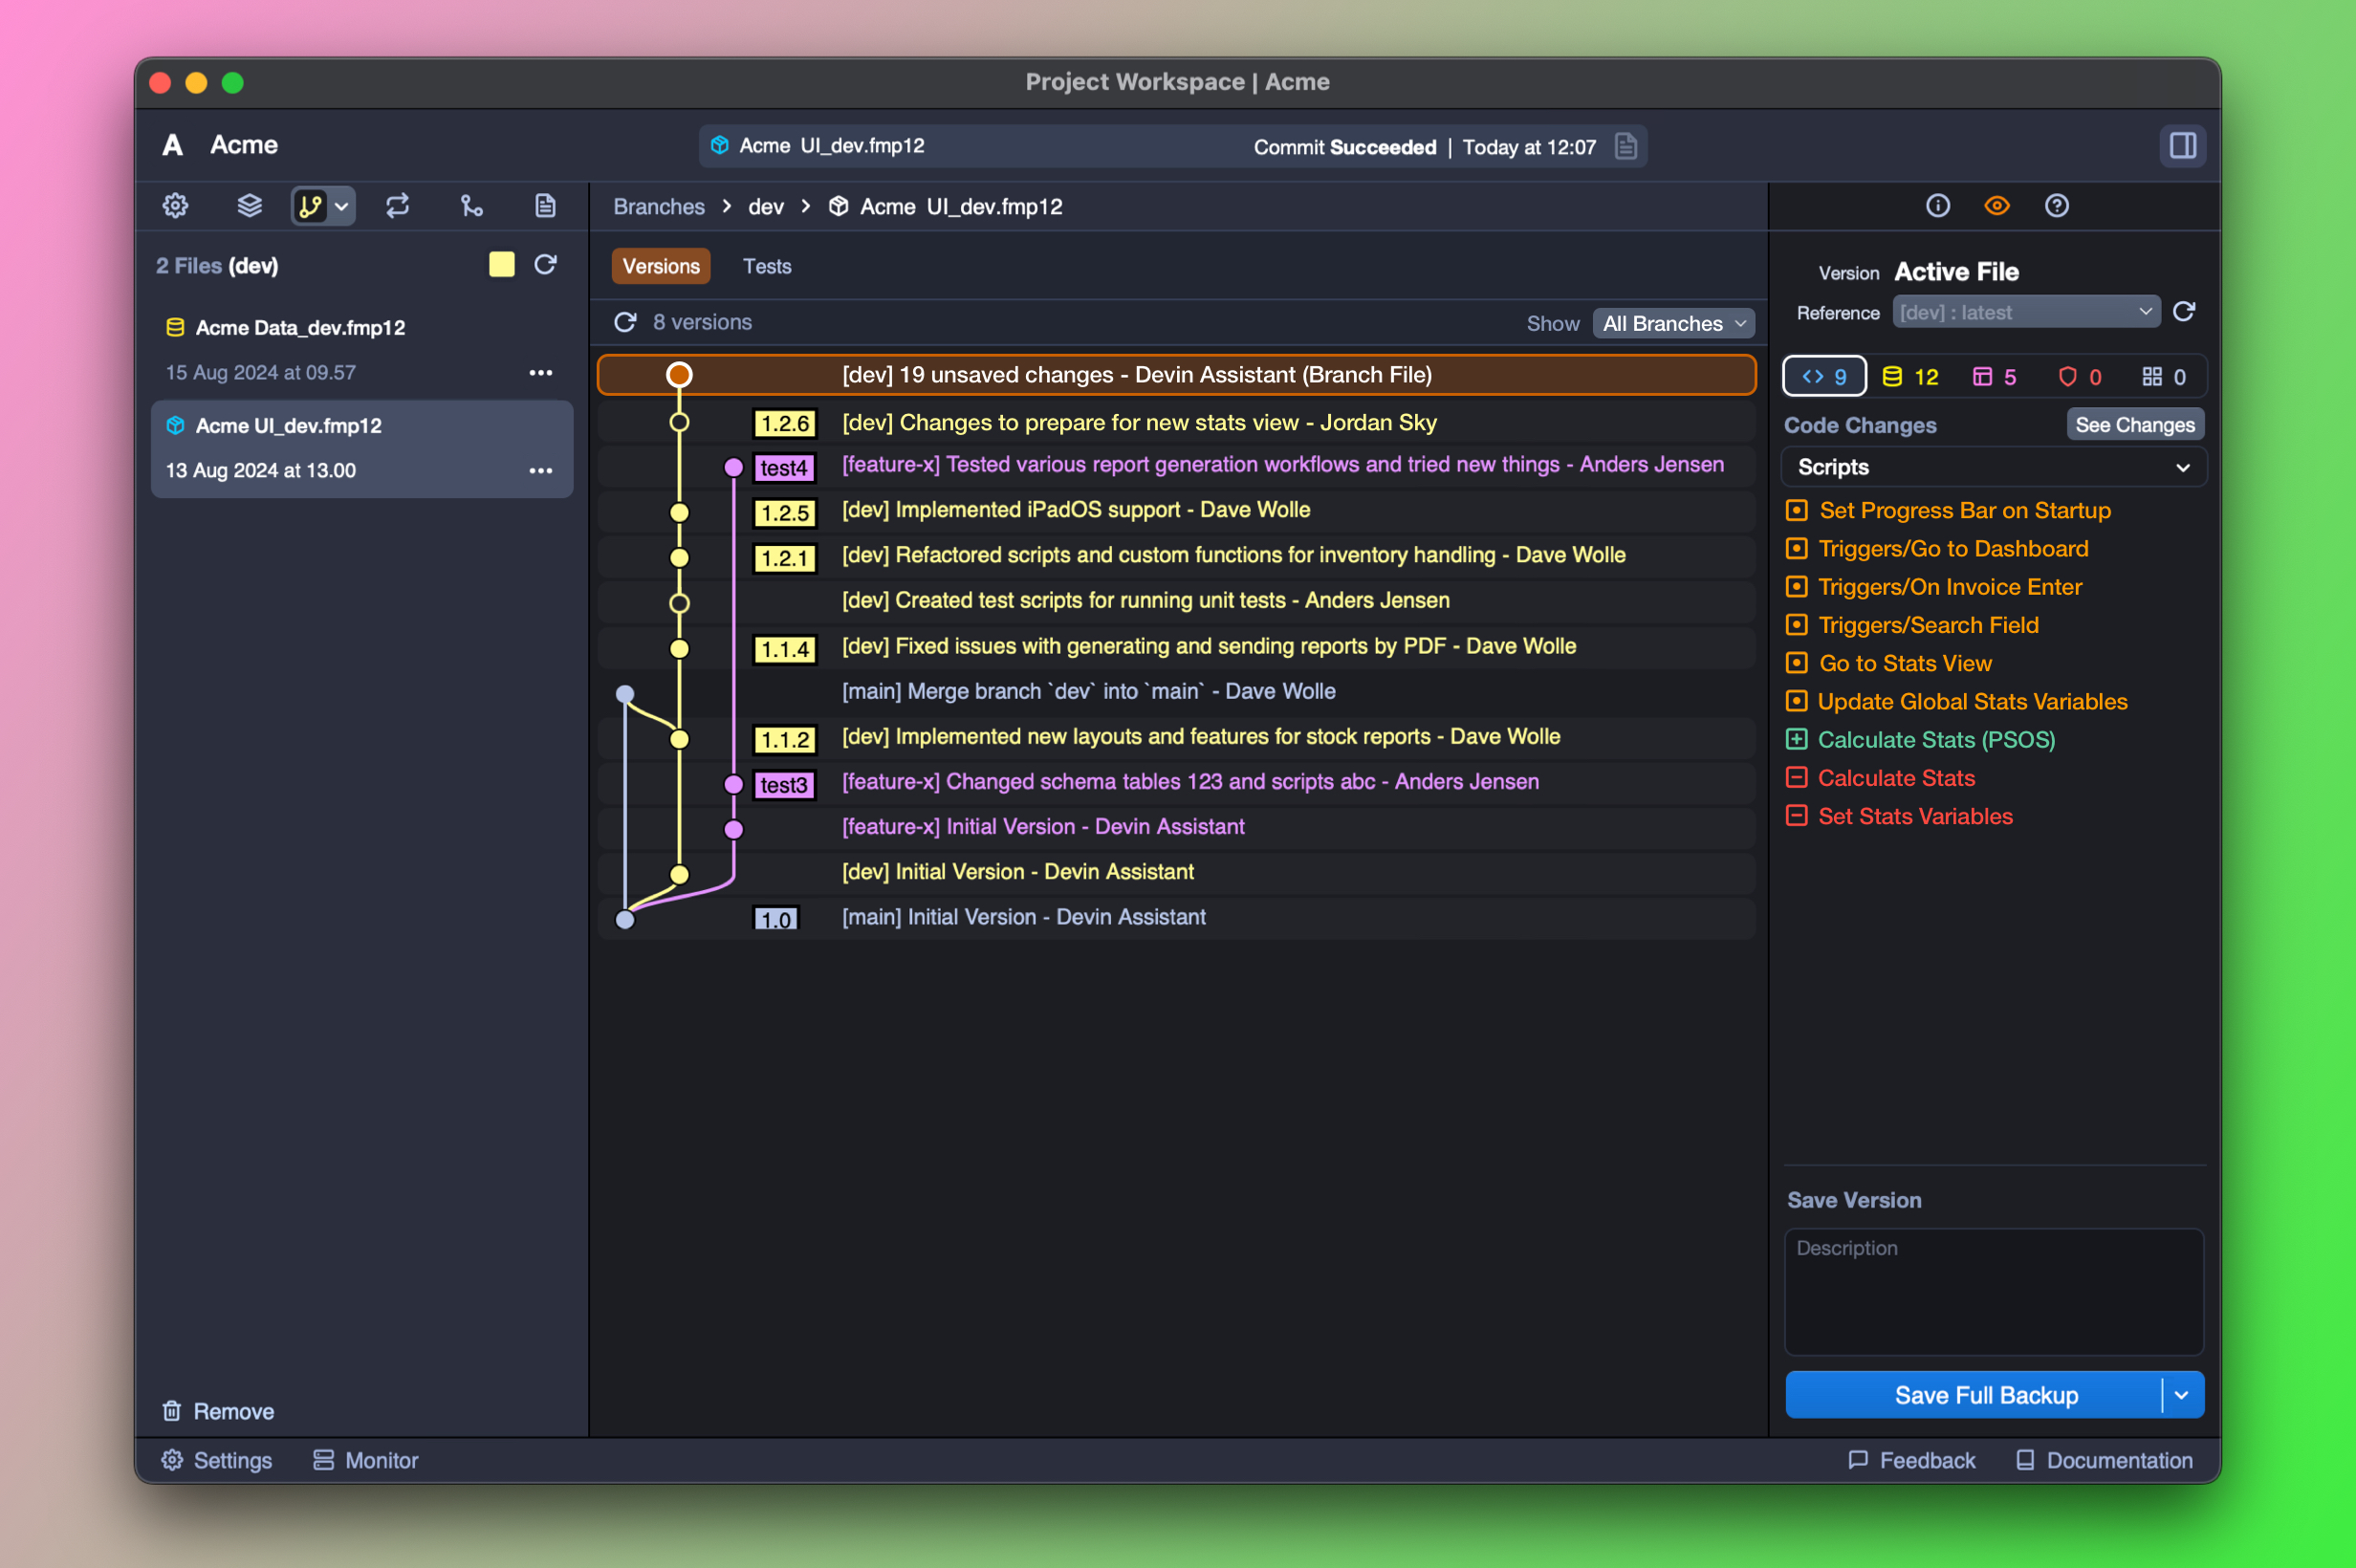Click the layers stack icon in sidebar toolbar
This screenshot has width=2356, height=1568.
(x=249, y=206)
